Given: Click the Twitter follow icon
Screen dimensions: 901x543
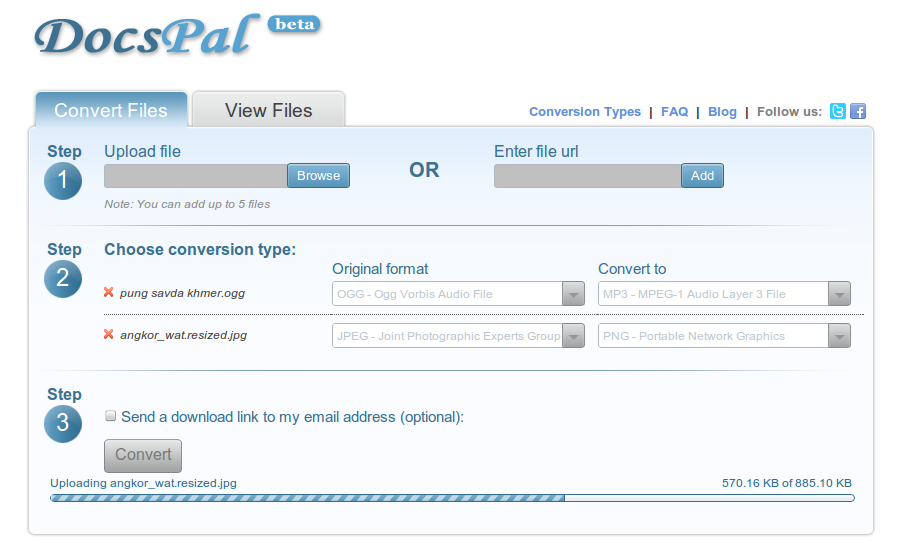Looking at the screenshot, I should click(838, 112).
